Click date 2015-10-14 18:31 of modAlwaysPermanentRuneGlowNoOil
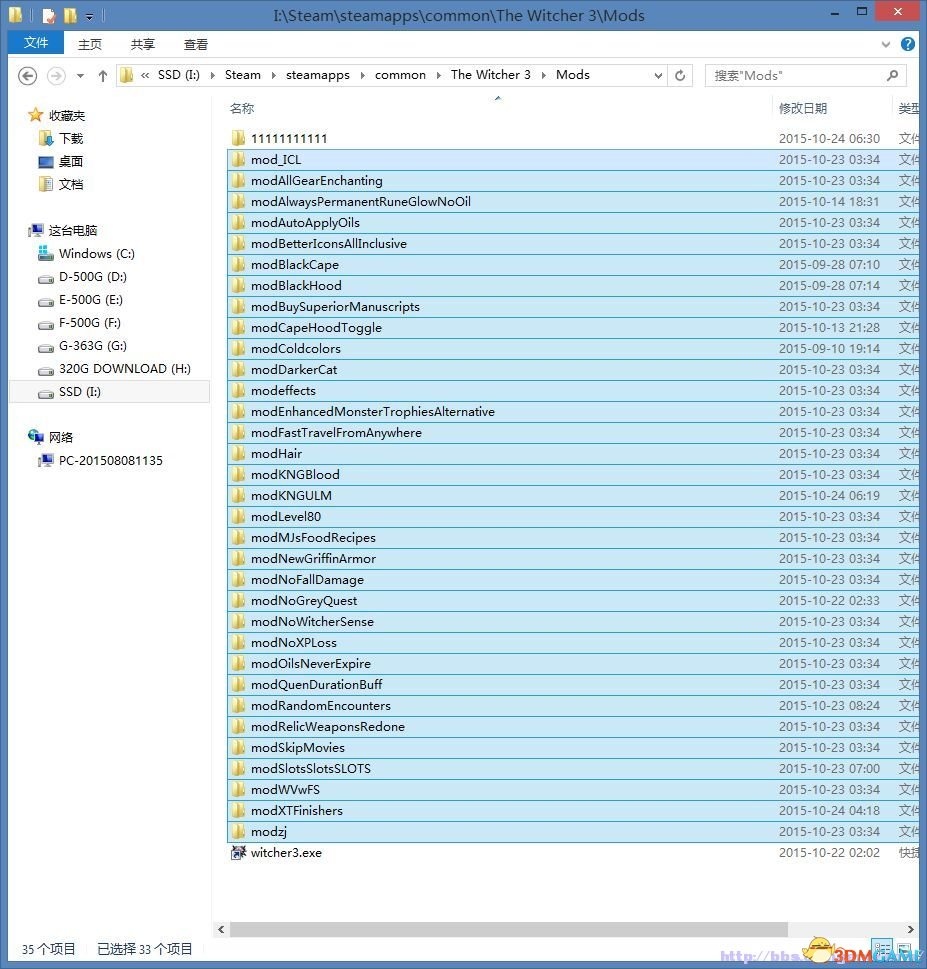The image size is (927, 969). coord(829,201)
